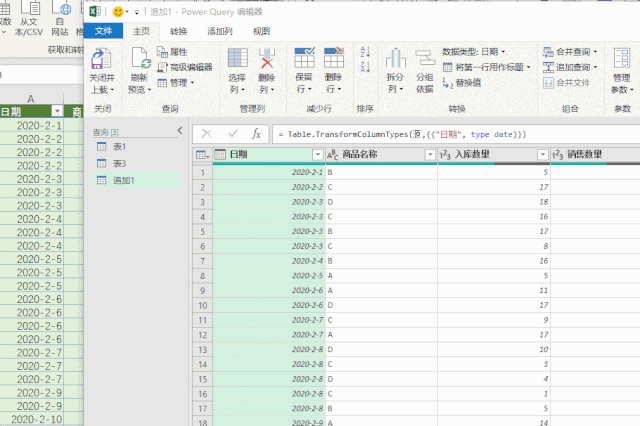Click the Refresh Preview icon

pos(140,58)
